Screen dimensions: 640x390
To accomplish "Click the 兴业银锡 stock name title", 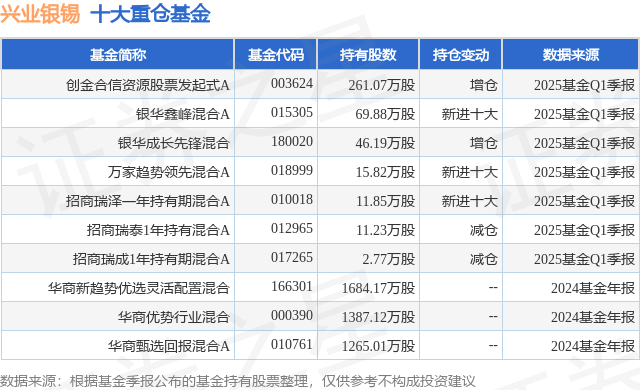I will tap(40, 13).
